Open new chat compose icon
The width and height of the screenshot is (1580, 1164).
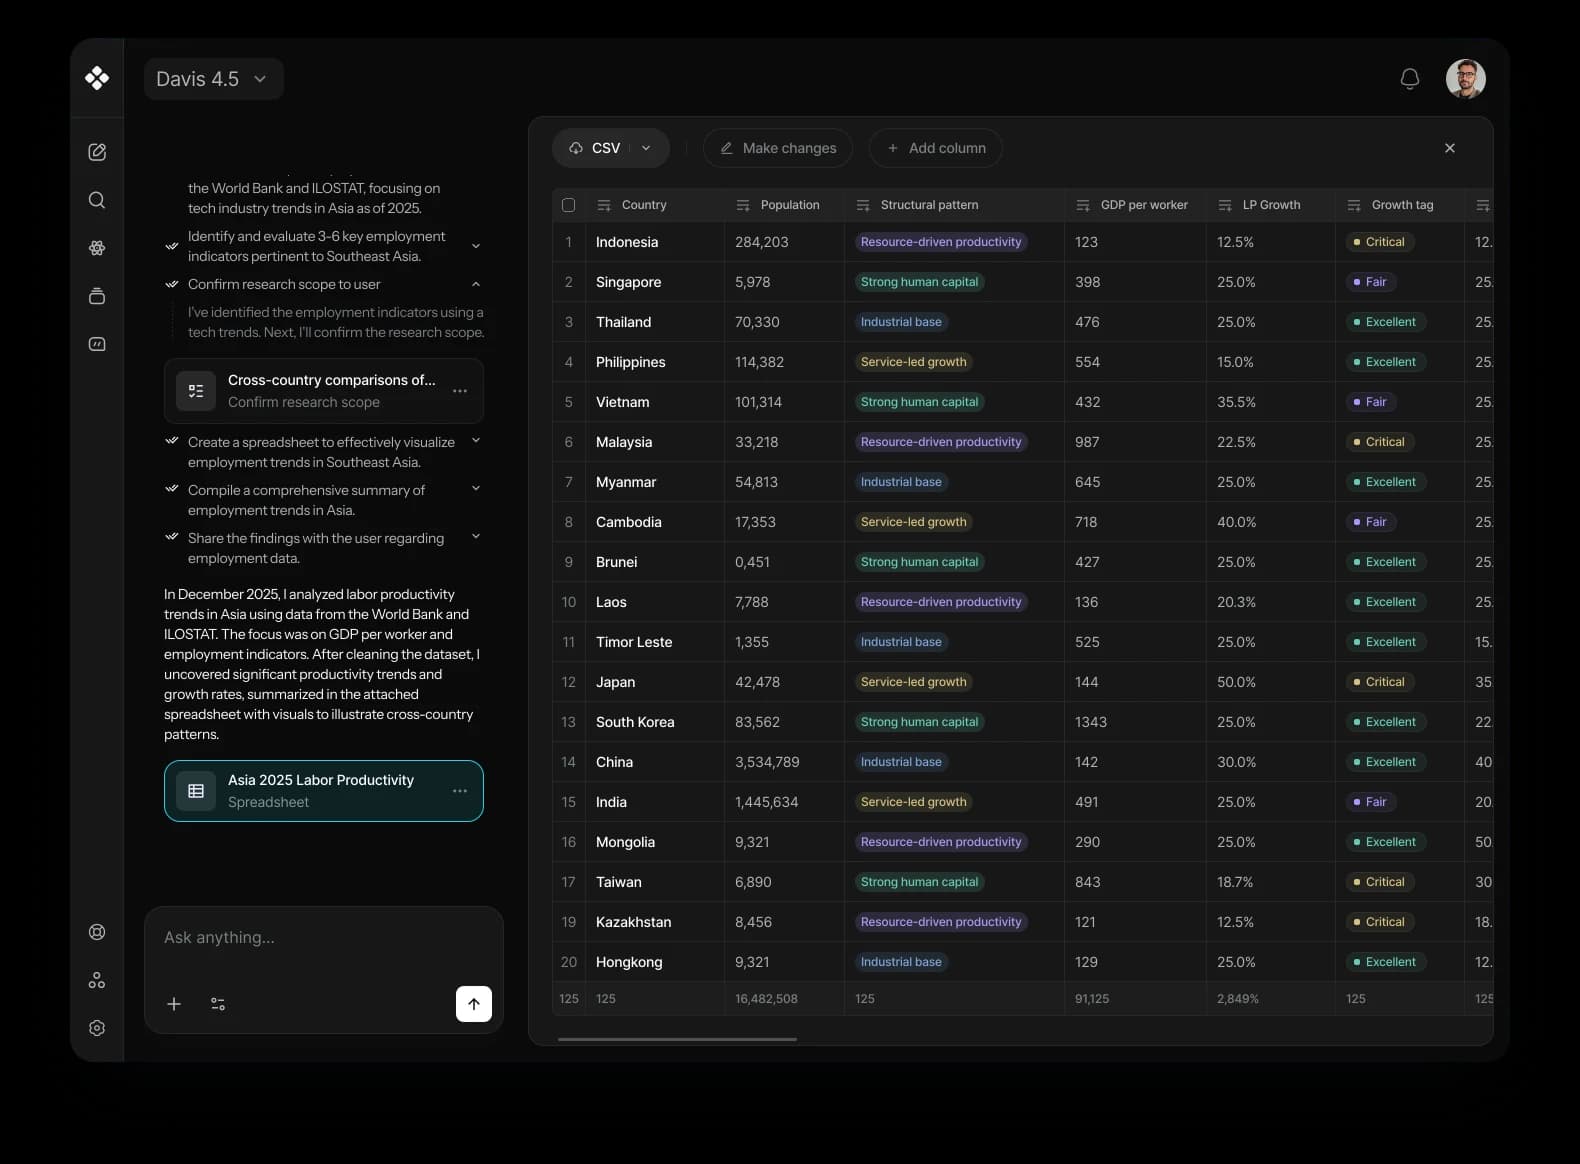pyautogui.click(x=97, y=152)
